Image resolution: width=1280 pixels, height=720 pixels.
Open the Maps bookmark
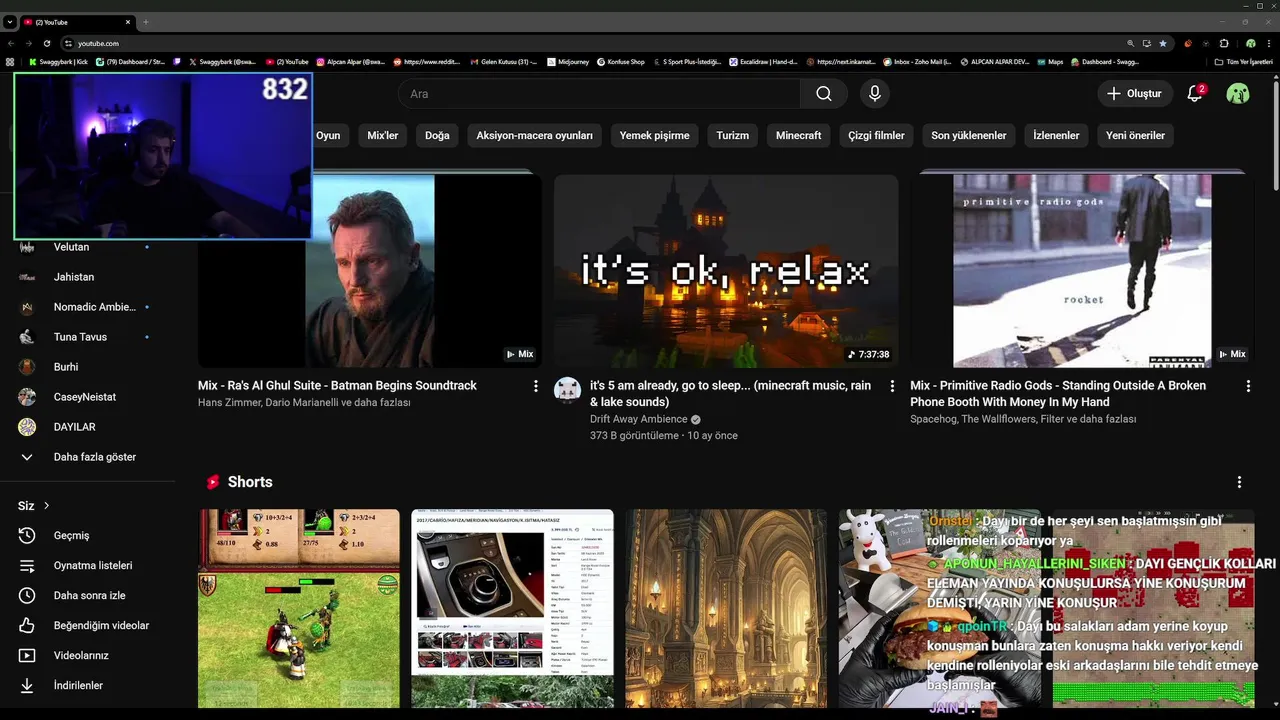[x=1050, y=62]
